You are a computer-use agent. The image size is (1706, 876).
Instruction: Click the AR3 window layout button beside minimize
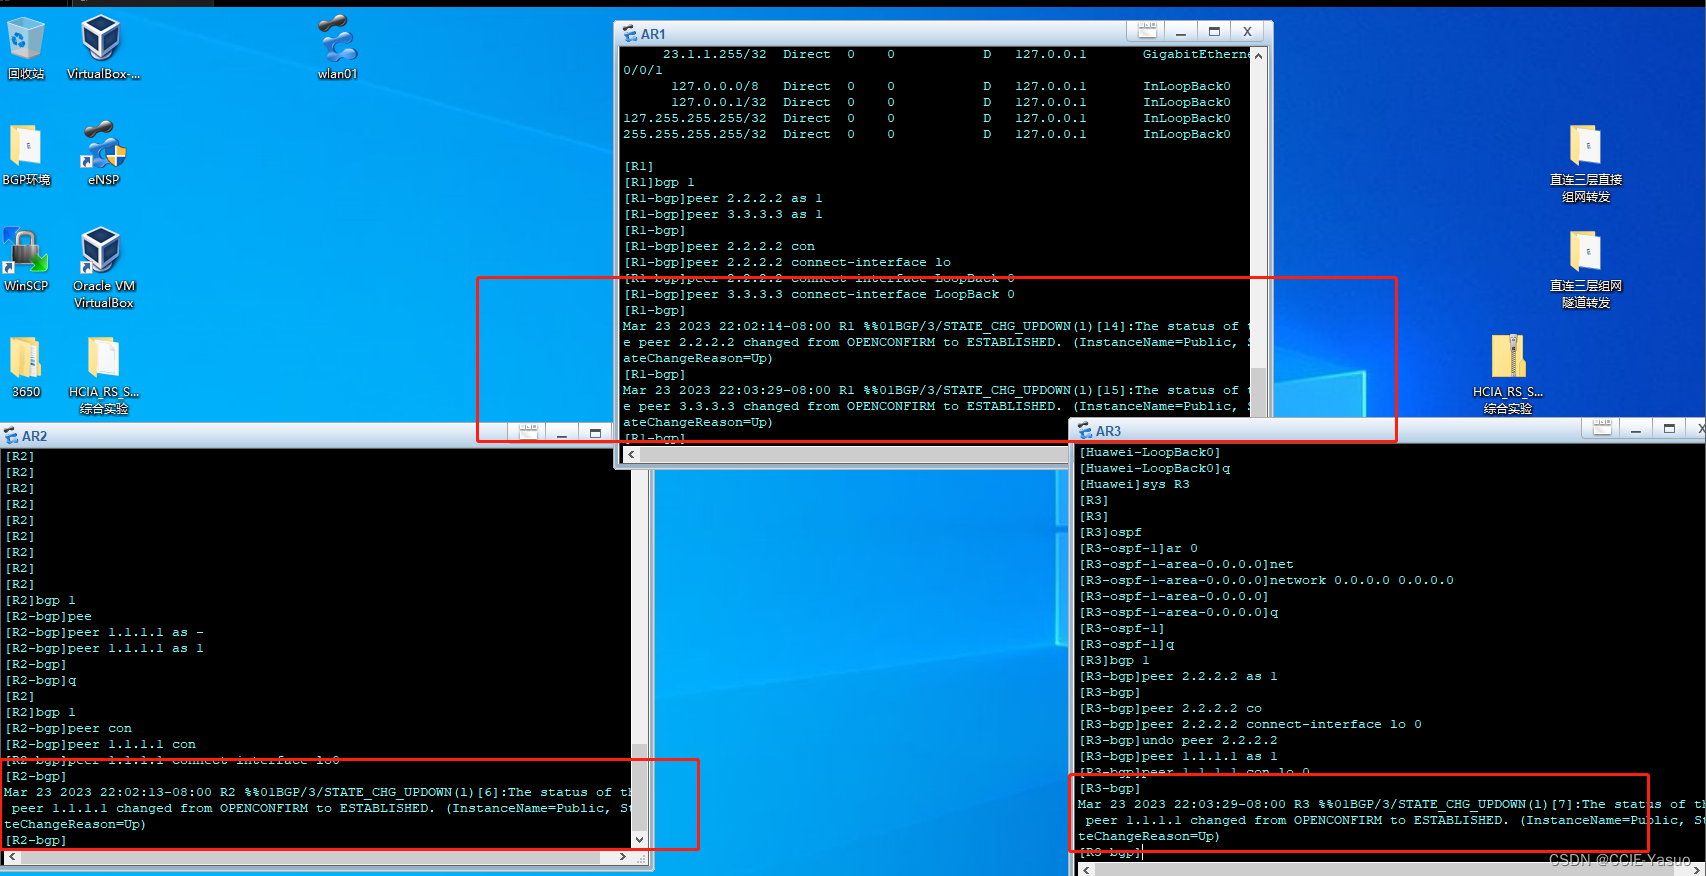(x=1602, y=428)
